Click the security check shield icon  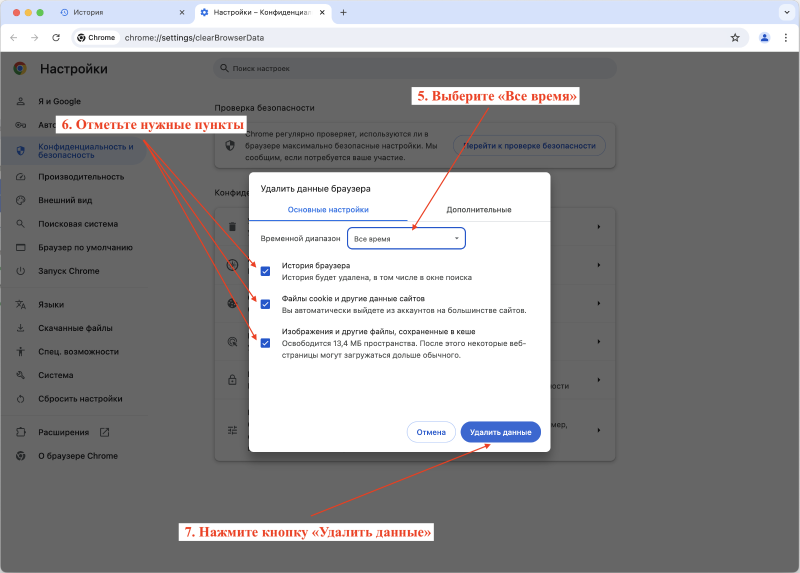pos(230,145)
